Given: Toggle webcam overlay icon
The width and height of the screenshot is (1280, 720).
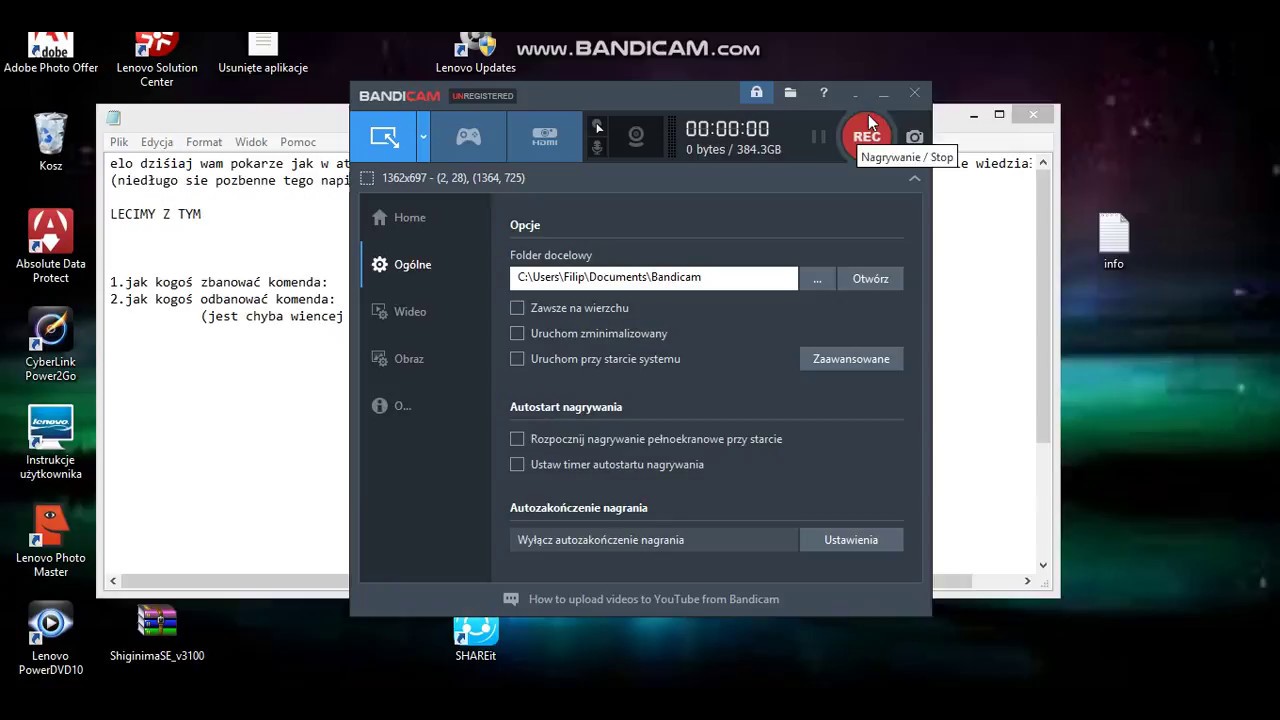Looking at the screenshot, I should [x=636, y=137].
